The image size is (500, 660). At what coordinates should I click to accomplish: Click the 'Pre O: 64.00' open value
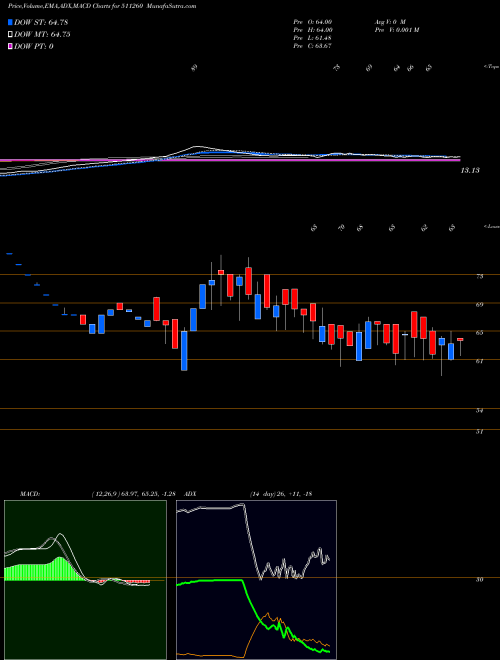(x=313, y=21)
